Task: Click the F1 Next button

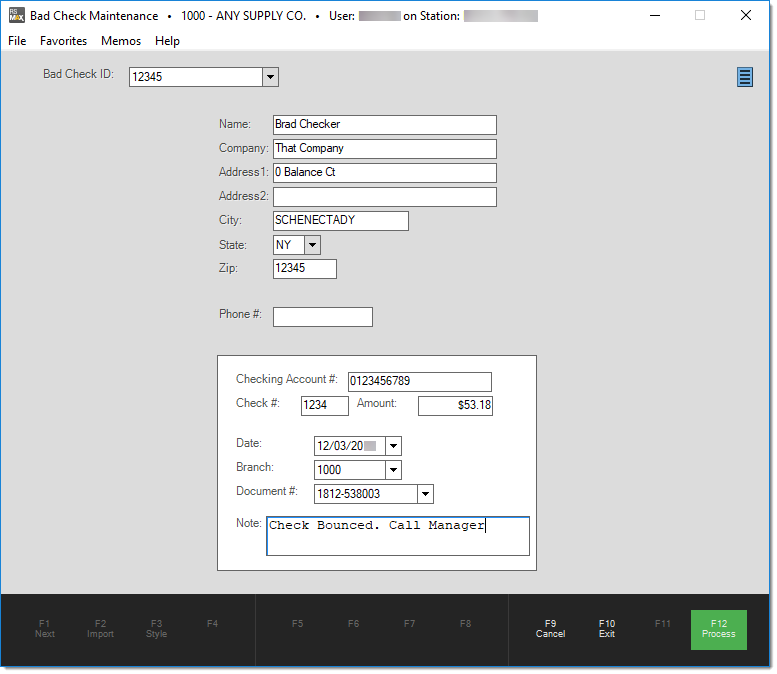Action: tap(45, 629)
